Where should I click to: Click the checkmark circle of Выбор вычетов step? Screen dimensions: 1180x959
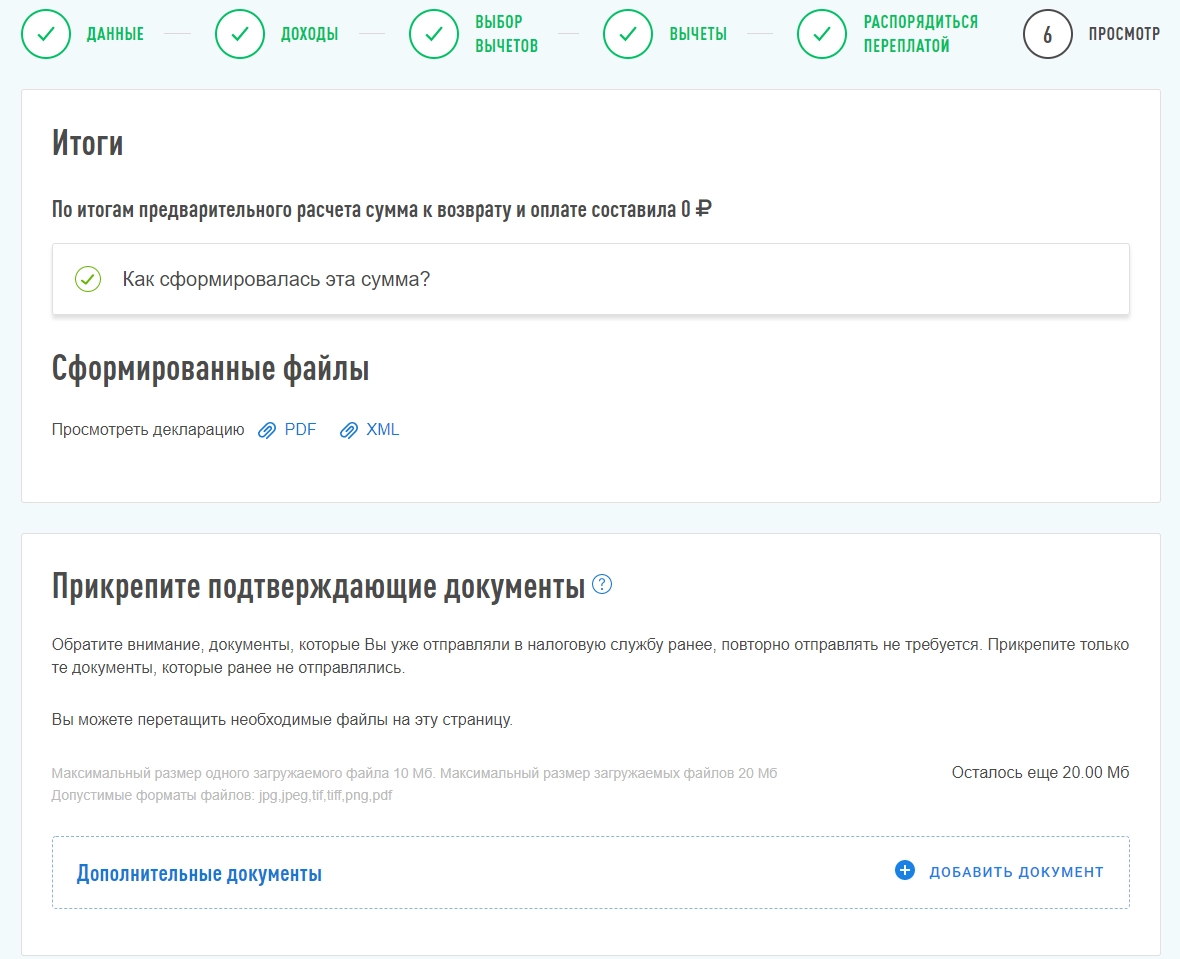point(434,34)
